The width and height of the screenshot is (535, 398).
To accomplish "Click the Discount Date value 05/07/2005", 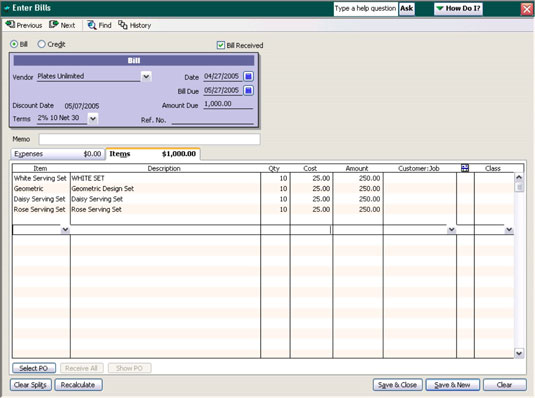I will tap(82, 106).
